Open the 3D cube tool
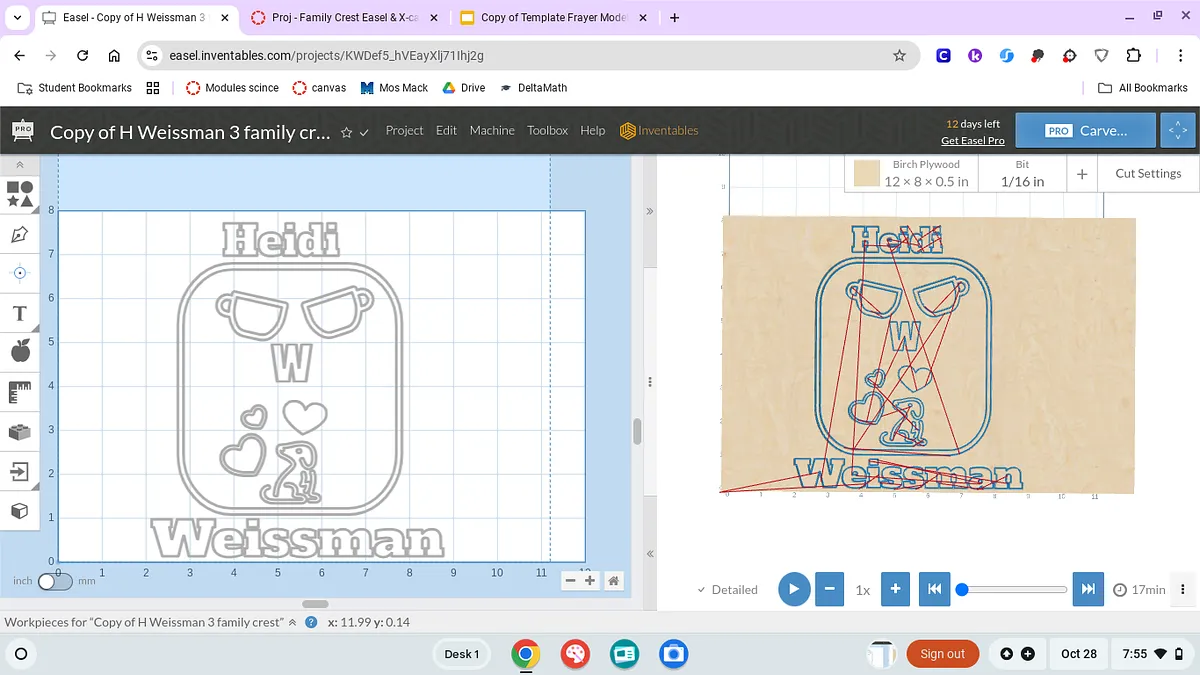 (x=19, y=511)
